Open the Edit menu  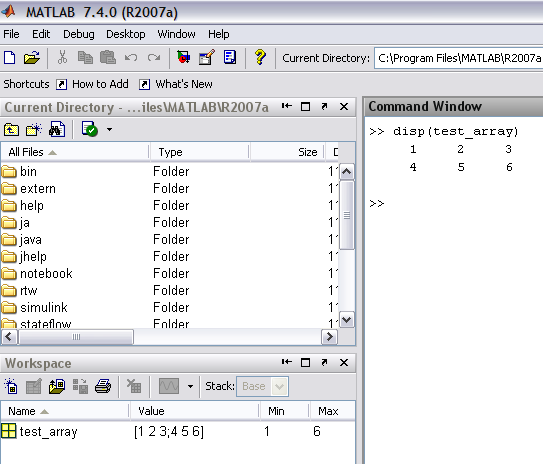[41, 34]
